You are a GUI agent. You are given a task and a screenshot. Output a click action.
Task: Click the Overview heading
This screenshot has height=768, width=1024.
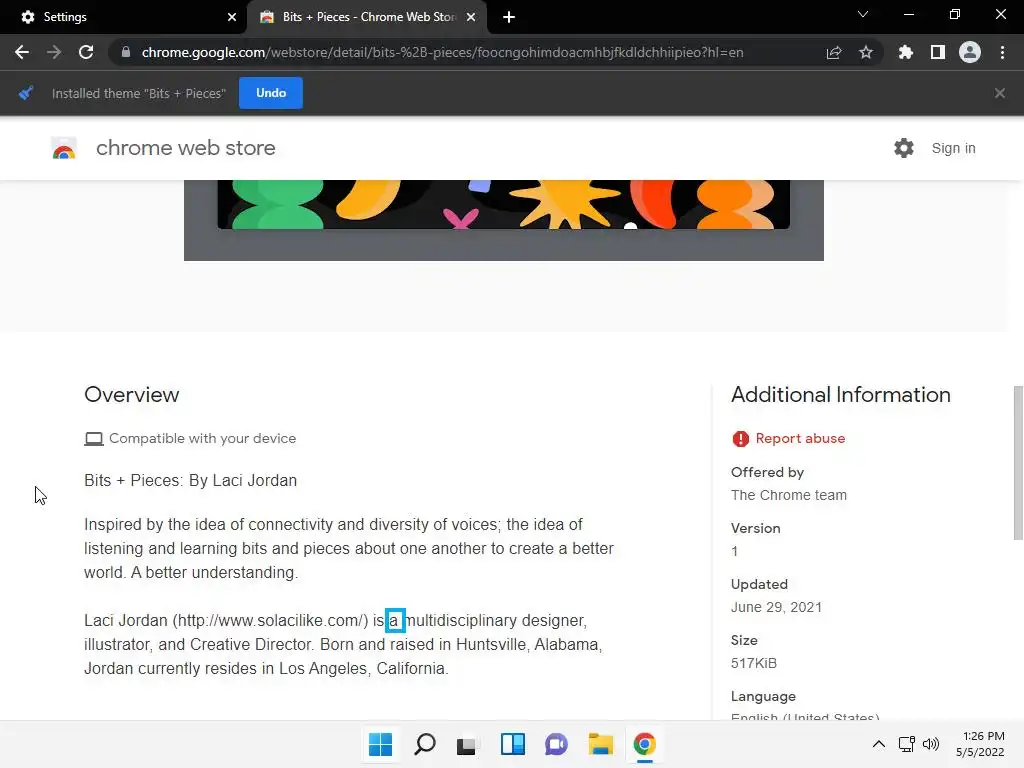(x=131, y=394)
